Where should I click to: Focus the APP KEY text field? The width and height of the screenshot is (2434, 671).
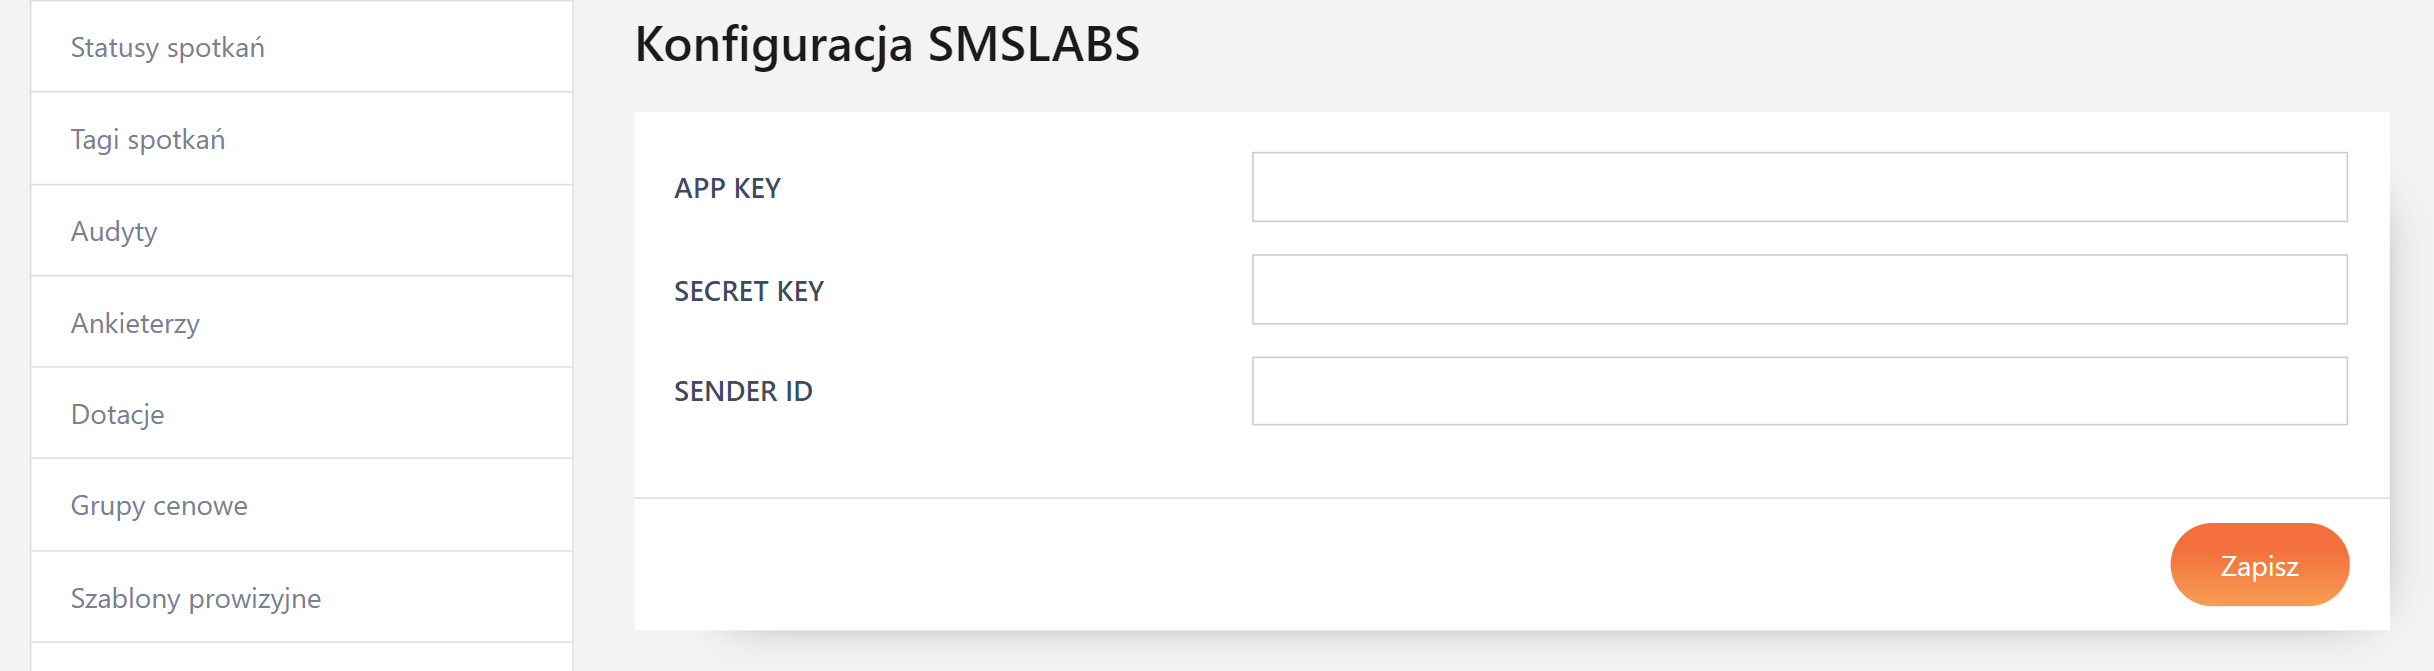click(x=1799, y=187)
